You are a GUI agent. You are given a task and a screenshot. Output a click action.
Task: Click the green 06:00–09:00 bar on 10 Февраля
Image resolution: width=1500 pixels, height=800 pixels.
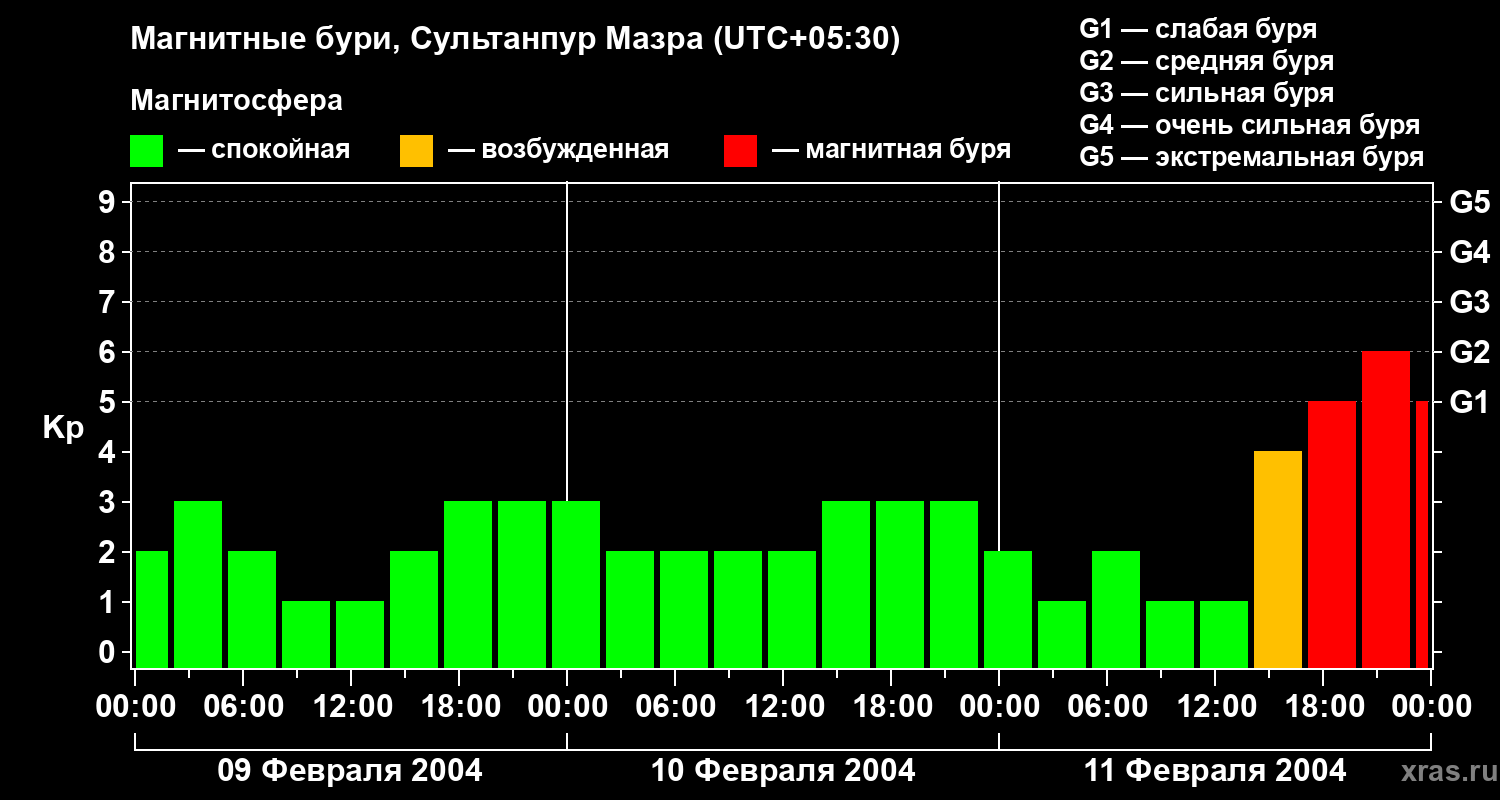click(684, 609)
